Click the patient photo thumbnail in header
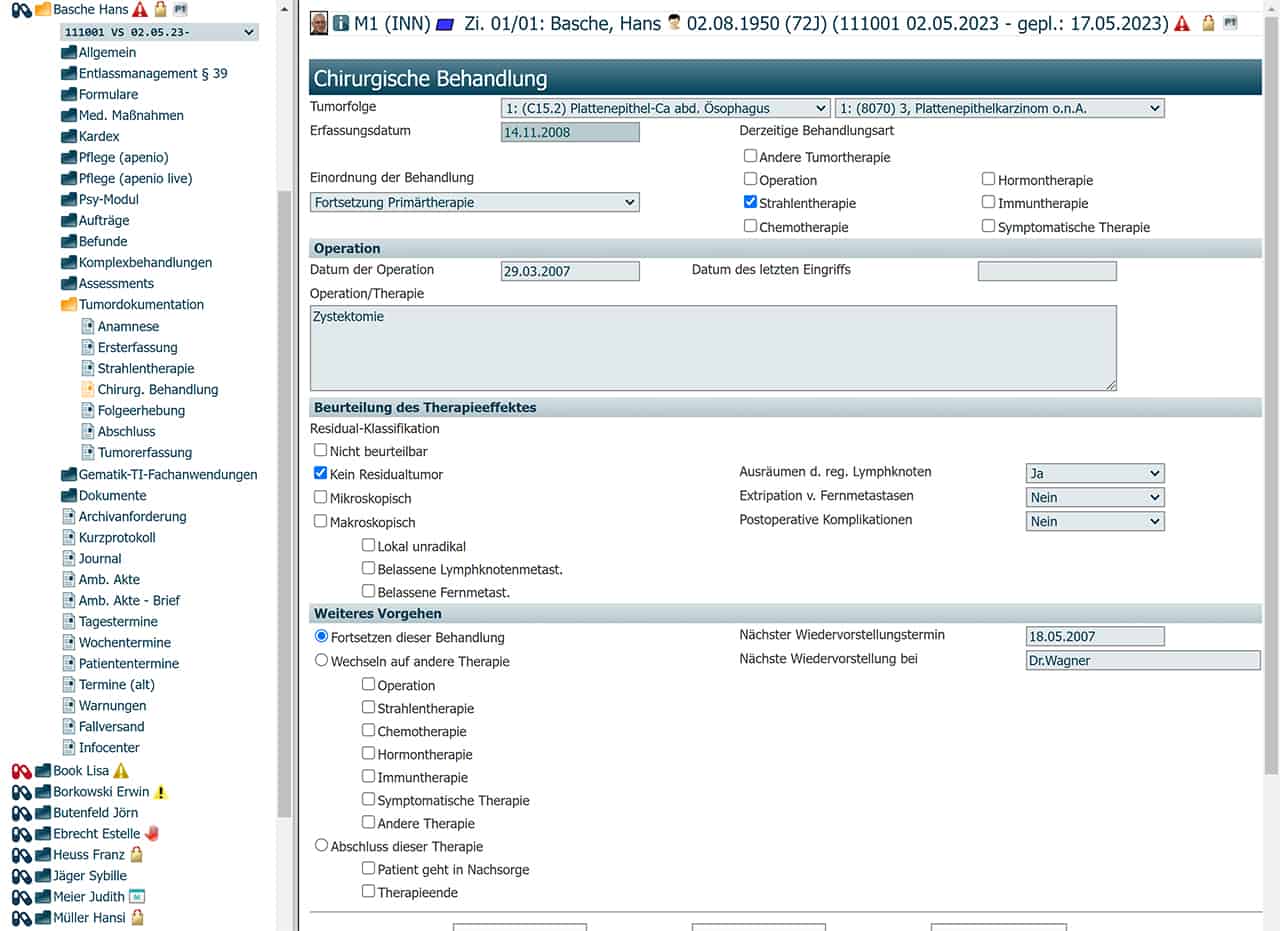 click(319, 23)
